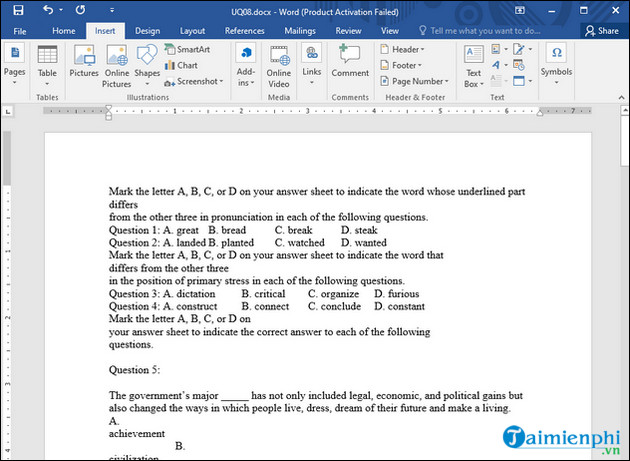Screen dimensions: 630x461
Task: Go to the References tab
Action: pos(244,31)
